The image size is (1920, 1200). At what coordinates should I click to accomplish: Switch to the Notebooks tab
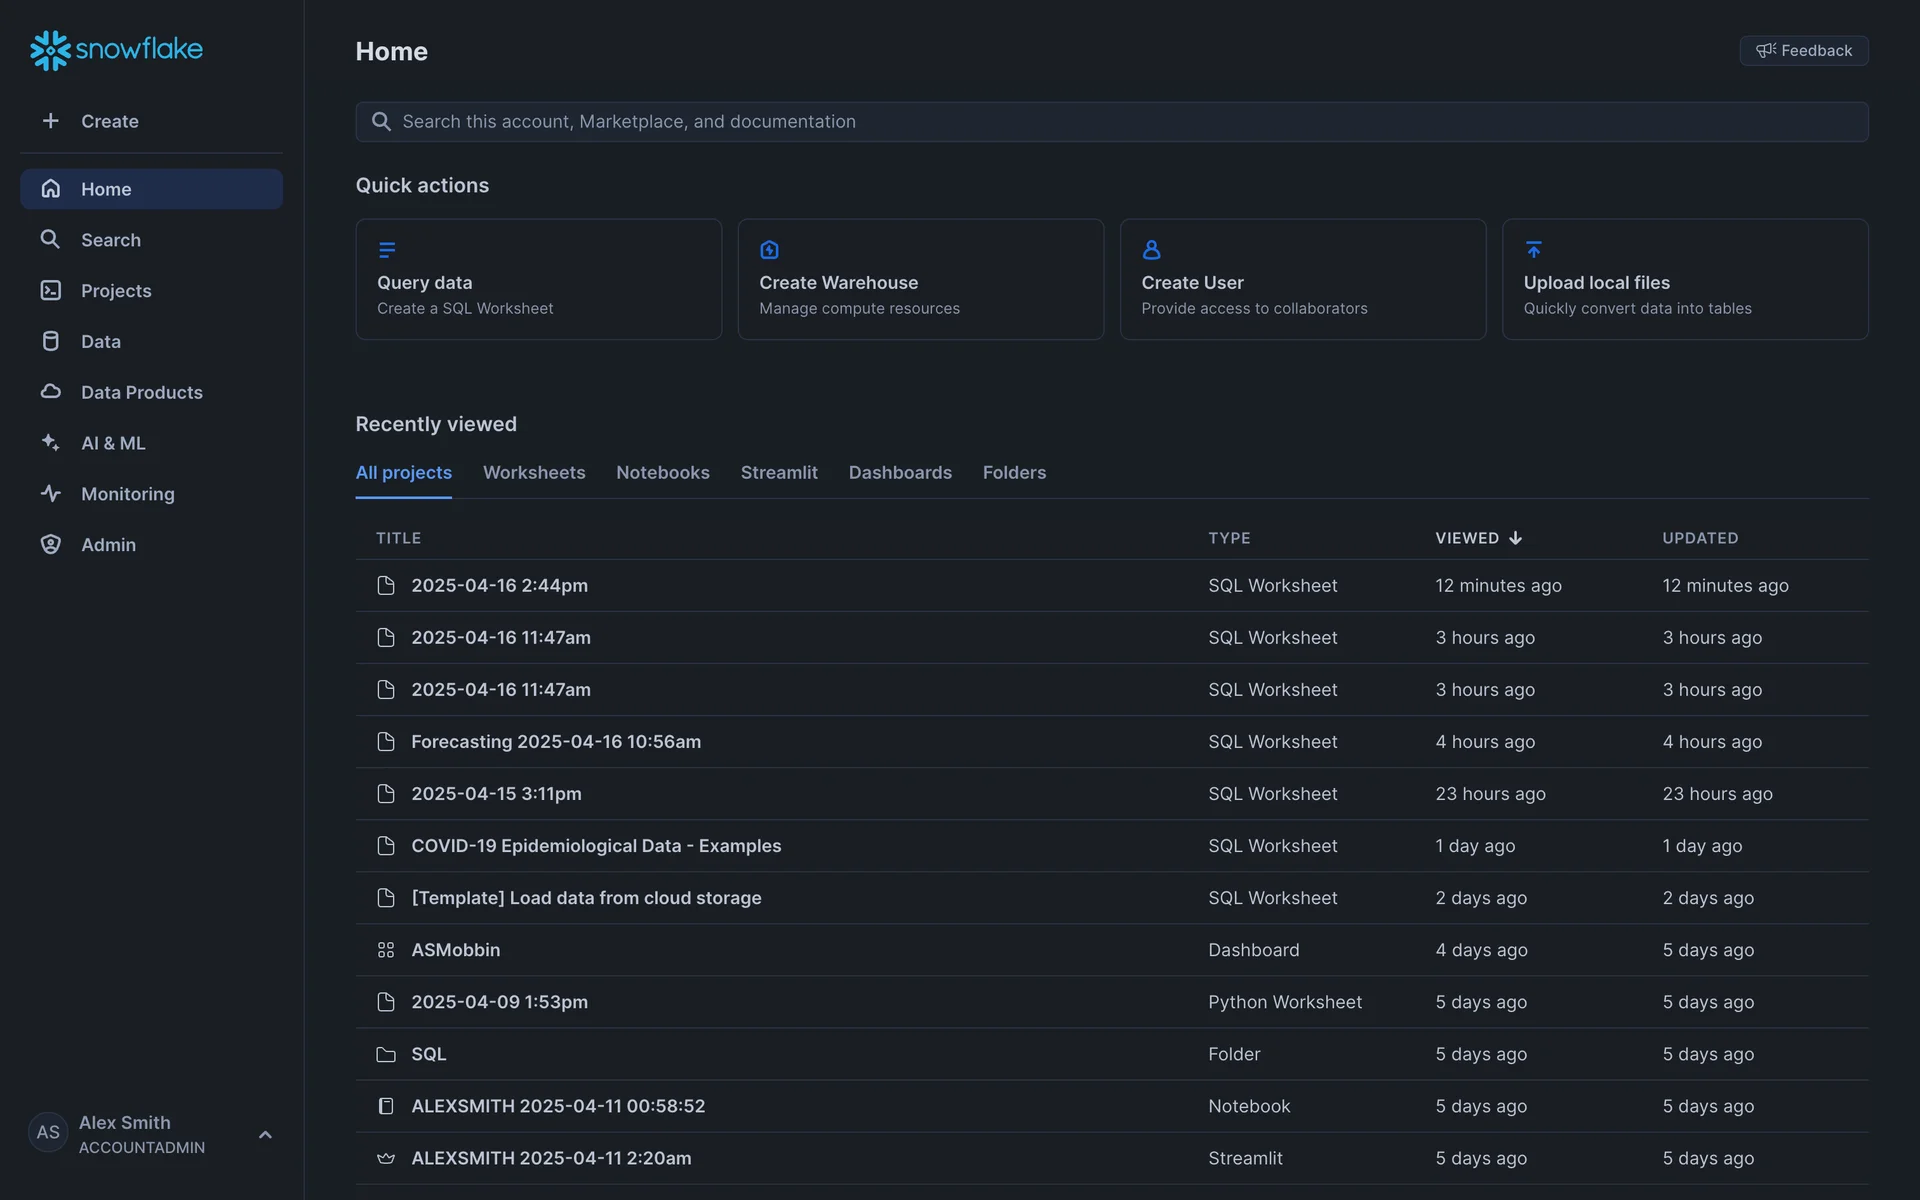(662, 472)
